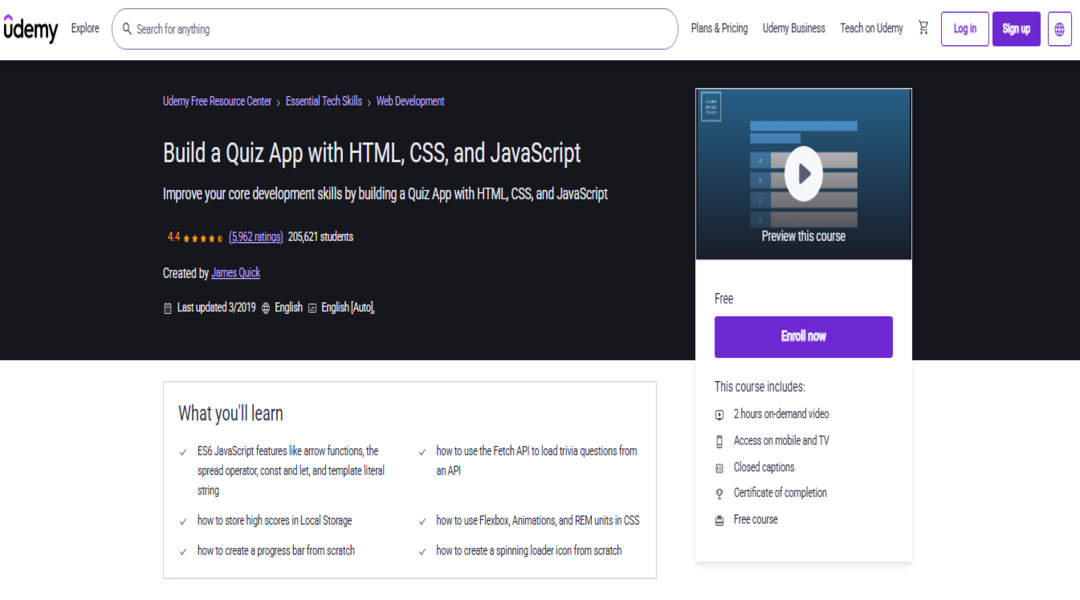Click the Sign up button
1080x600 pixels.
point(1016,29)
